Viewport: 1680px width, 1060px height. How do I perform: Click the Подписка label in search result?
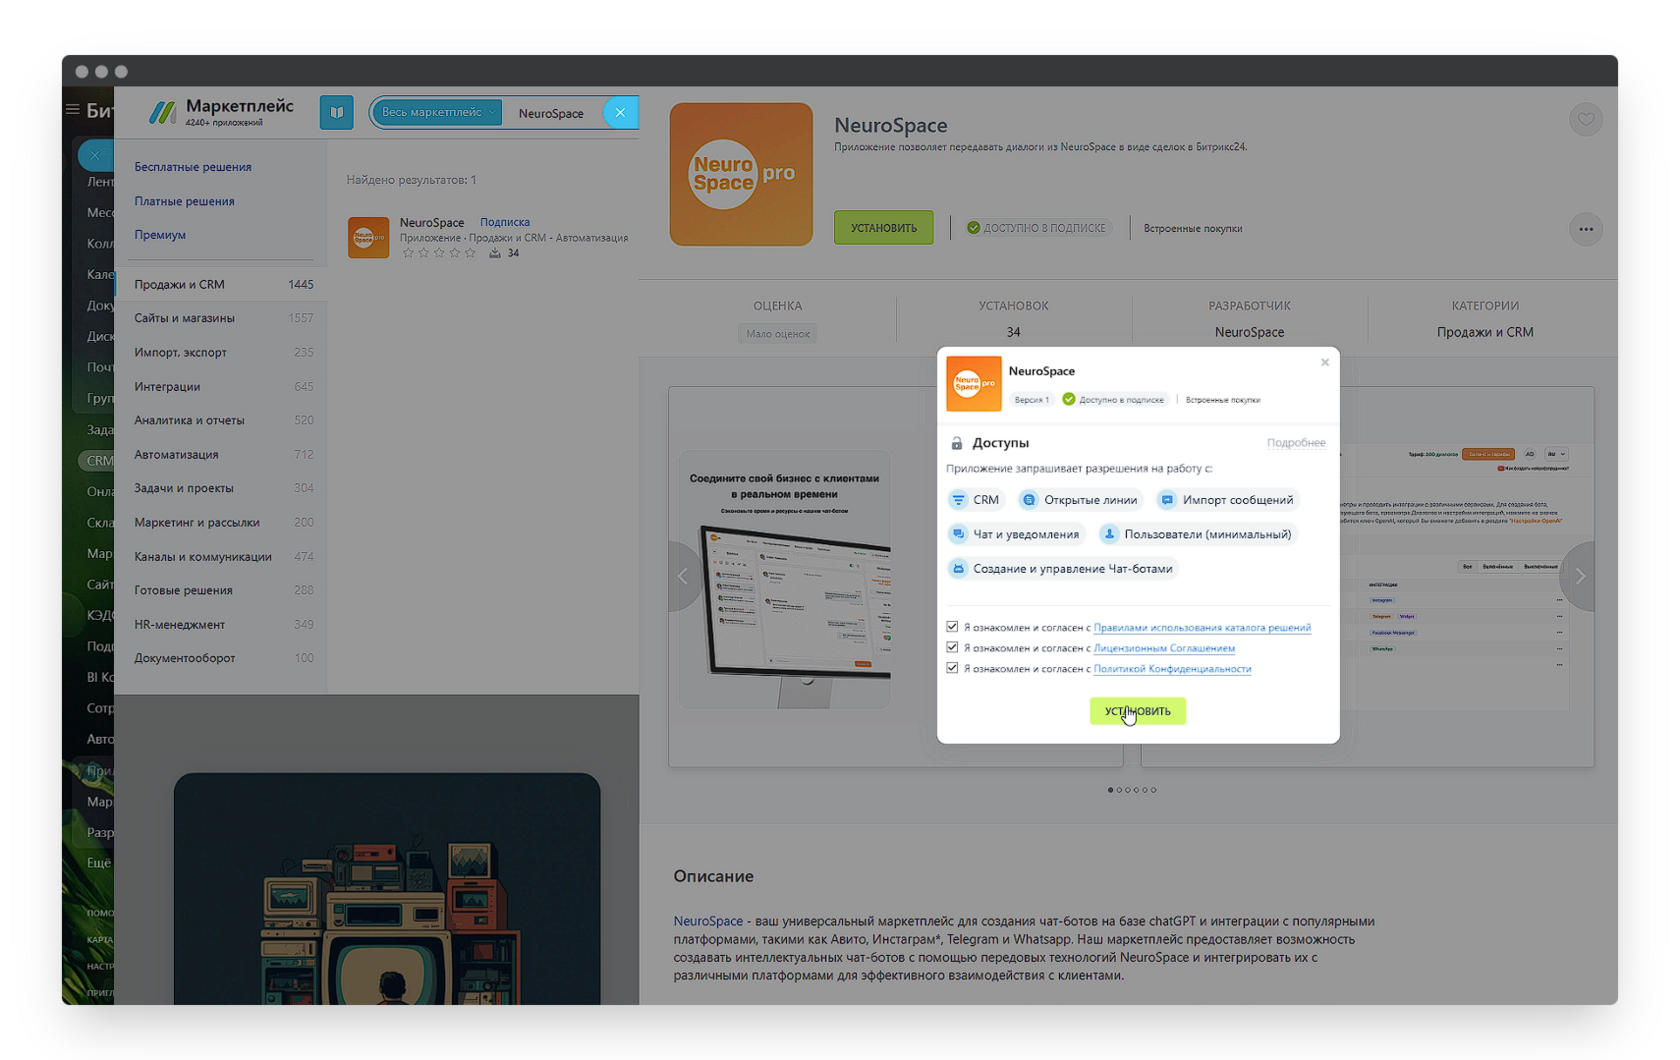(x=505, y=222)
